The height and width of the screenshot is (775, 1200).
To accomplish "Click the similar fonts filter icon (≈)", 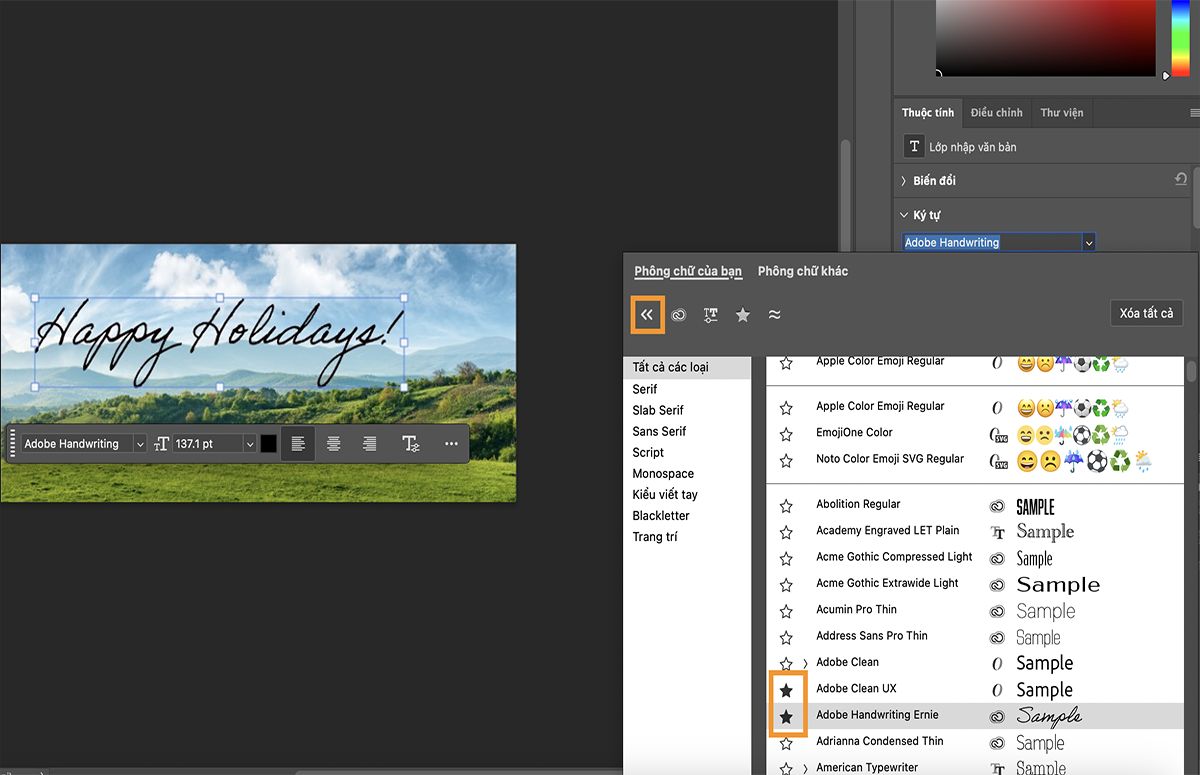I will coord(774,314).
